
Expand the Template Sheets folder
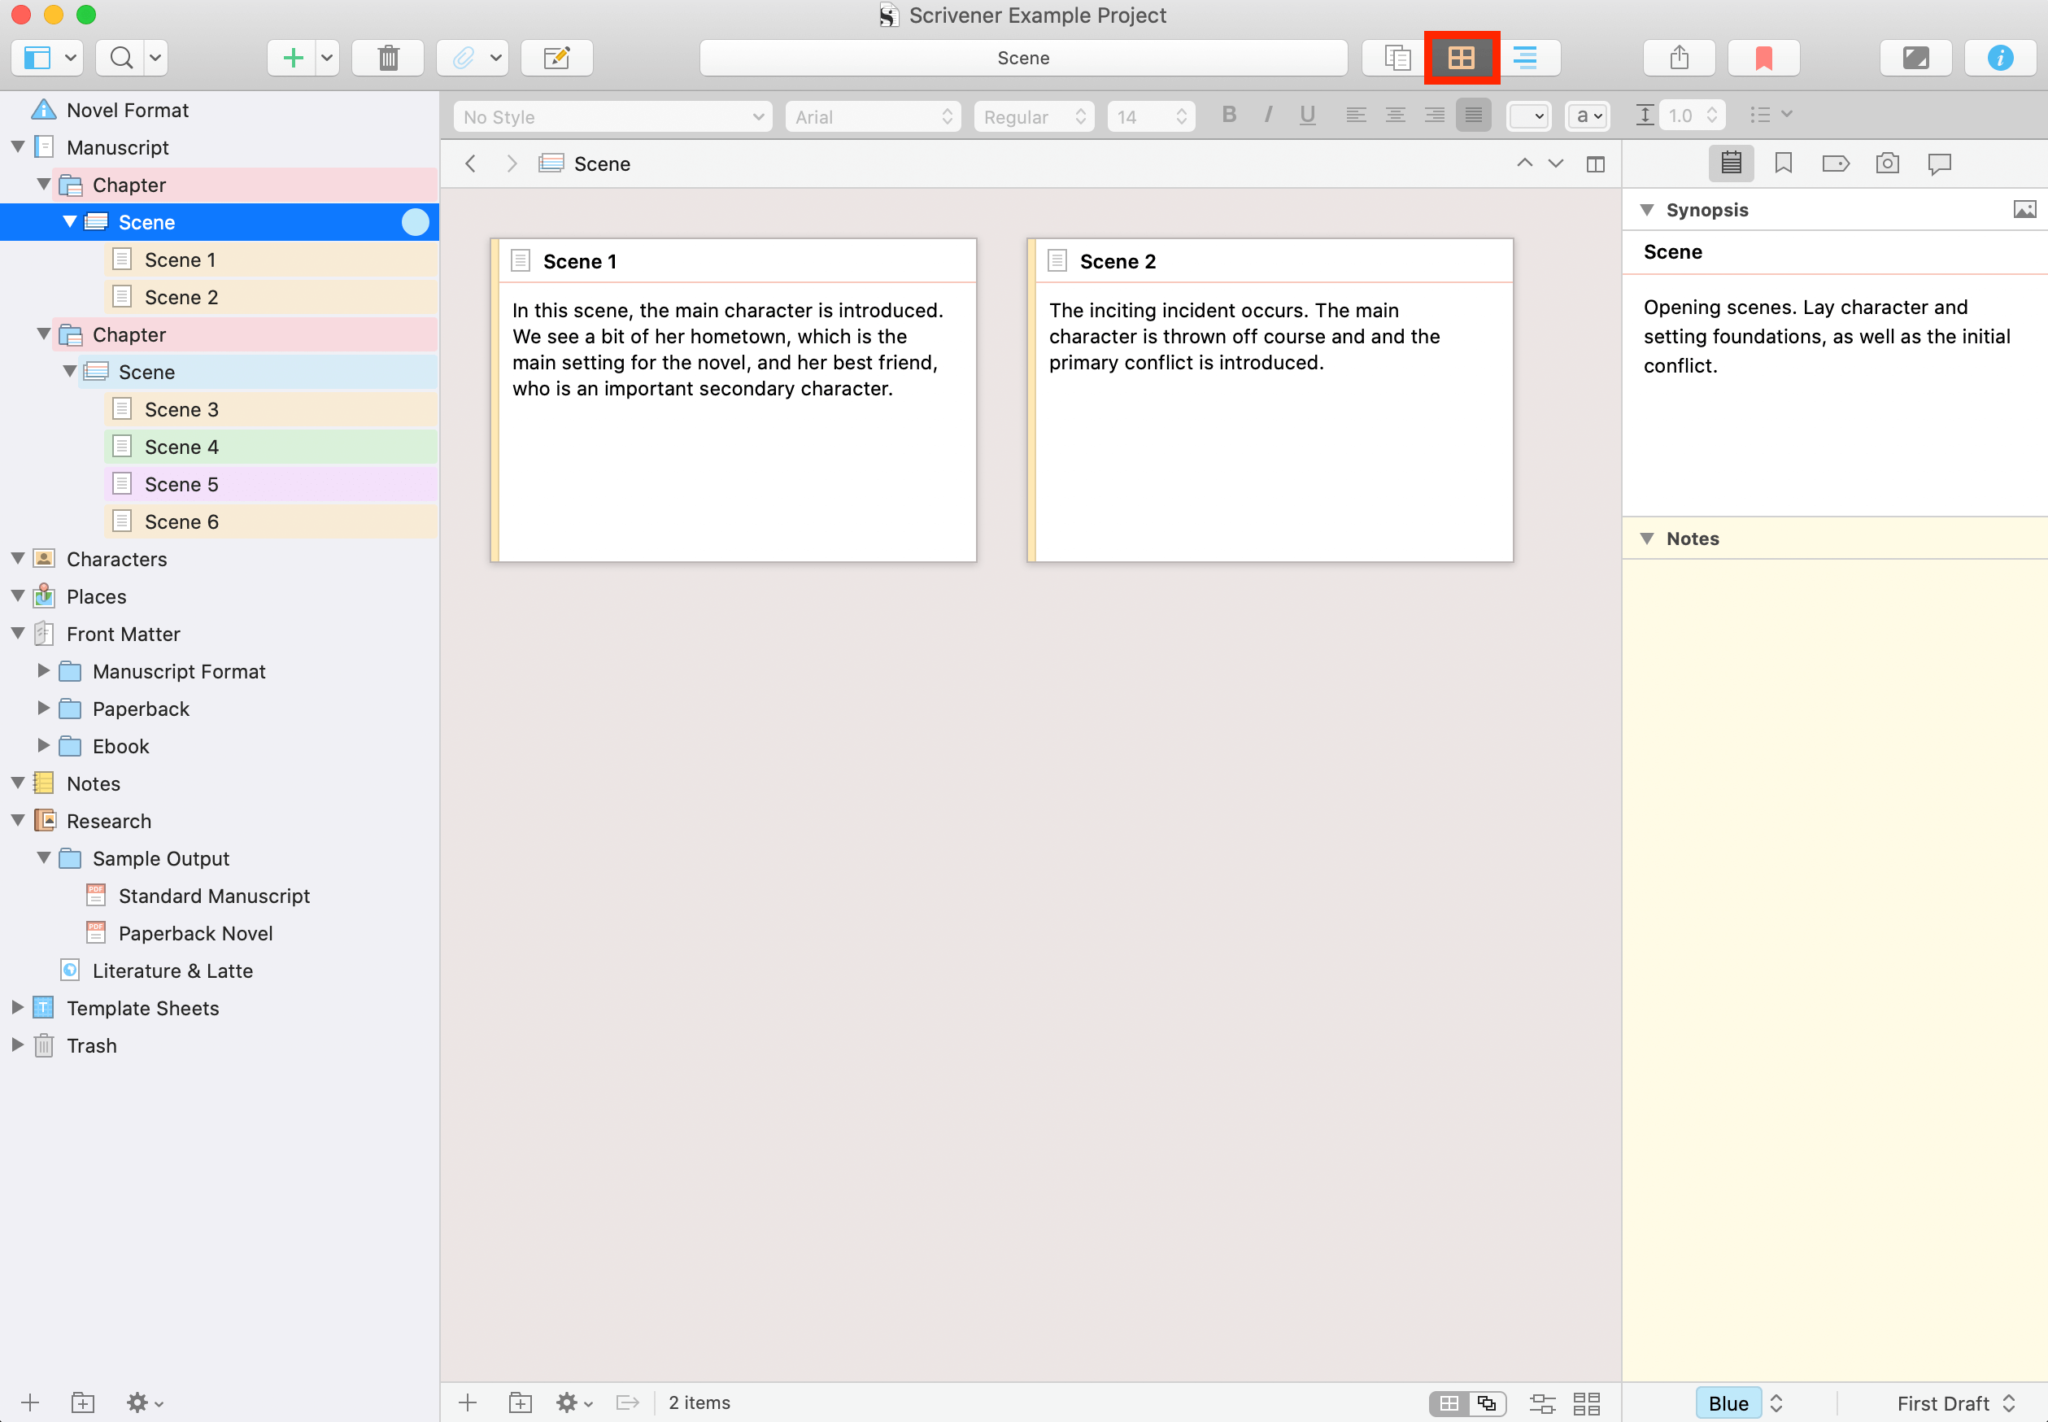[18, 1008]
